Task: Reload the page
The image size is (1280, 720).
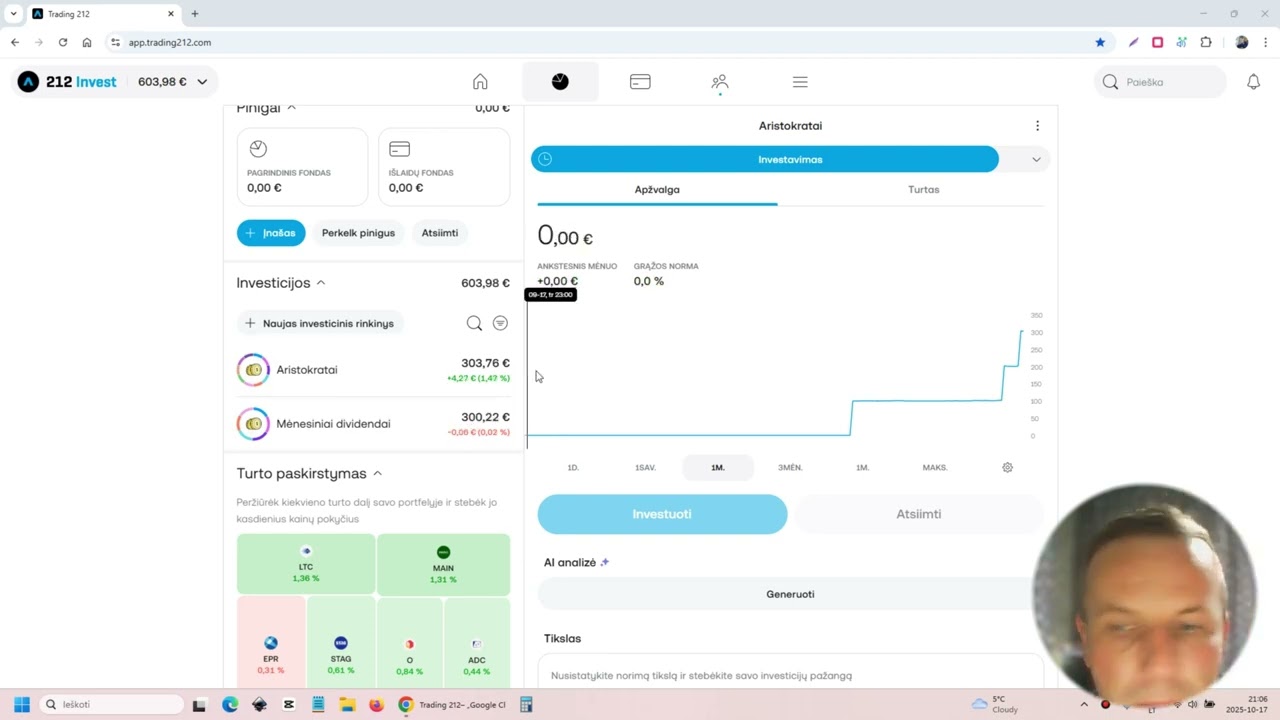Action: coord(63,42)
